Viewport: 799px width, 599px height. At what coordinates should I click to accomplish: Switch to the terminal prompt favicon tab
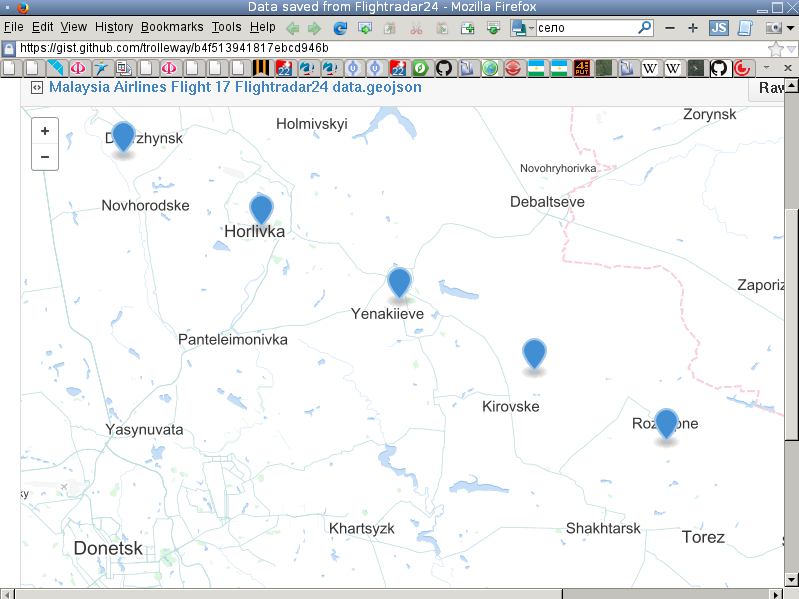click(696, 68)
